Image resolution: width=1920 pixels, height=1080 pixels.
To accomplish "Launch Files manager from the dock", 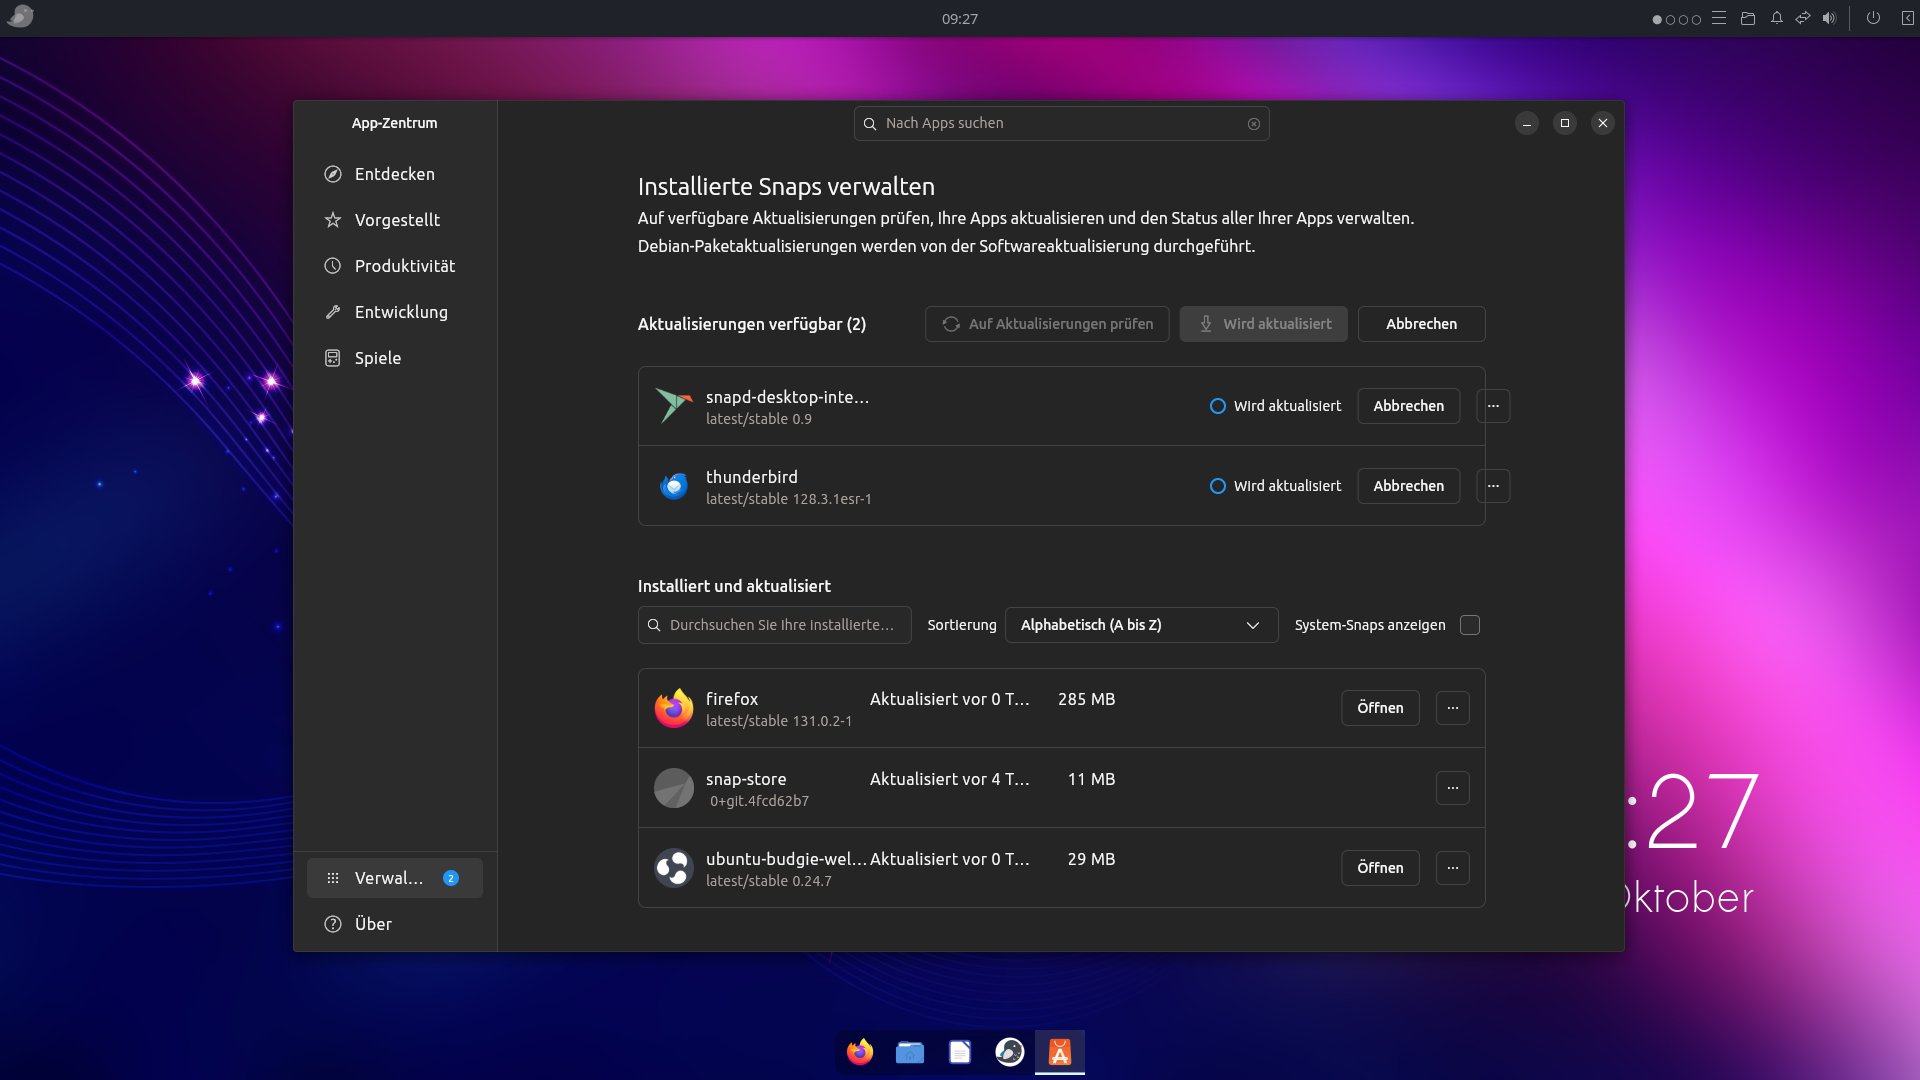I will (x=909, y=1052).
